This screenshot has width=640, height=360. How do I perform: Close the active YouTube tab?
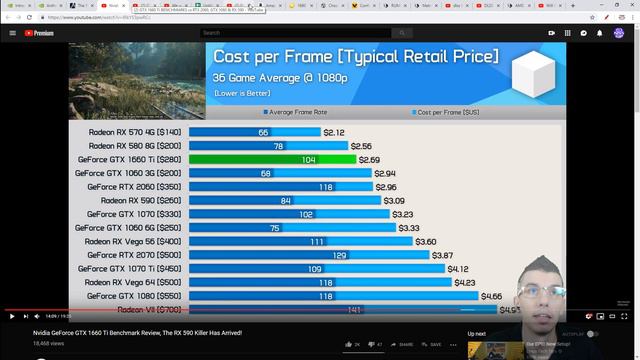(x=124, y=6)
